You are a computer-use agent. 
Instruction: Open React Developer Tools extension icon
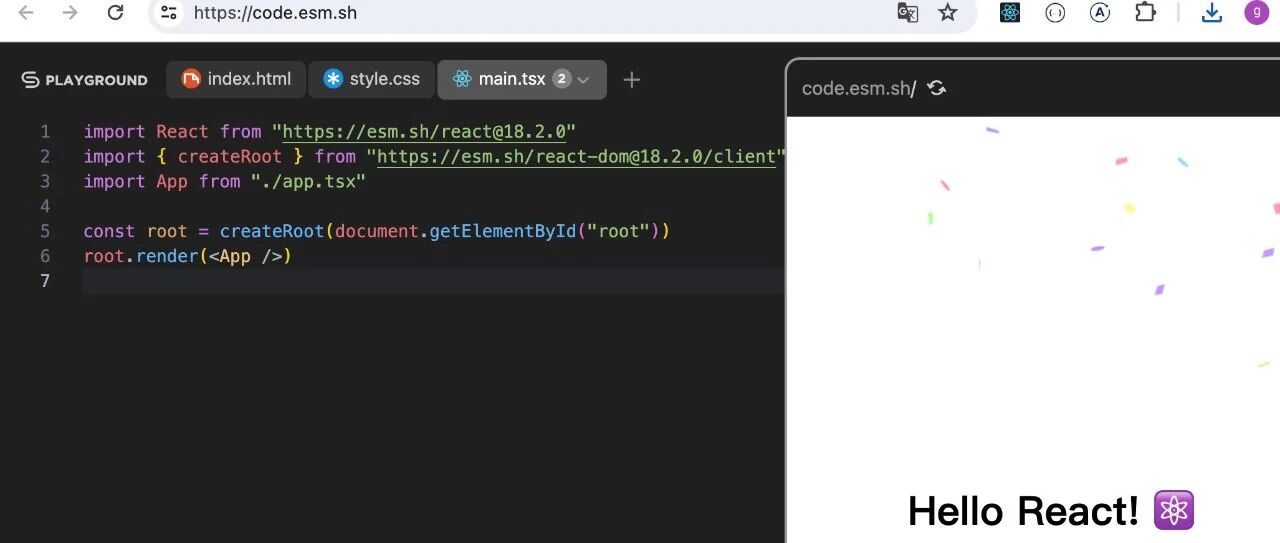[1010, 13]
